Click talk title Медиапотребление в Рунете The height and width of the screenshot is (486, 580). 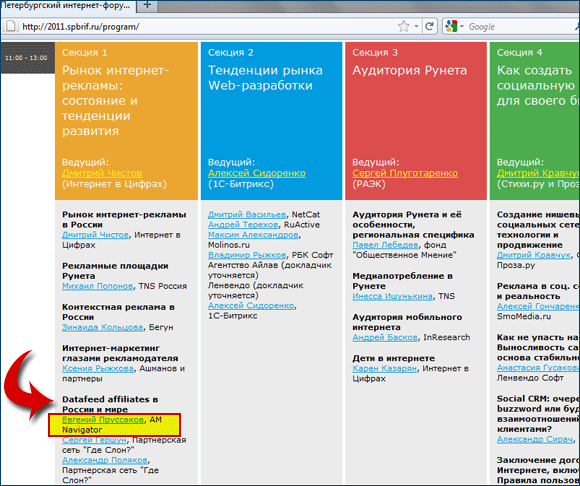[x=402, y=281]
